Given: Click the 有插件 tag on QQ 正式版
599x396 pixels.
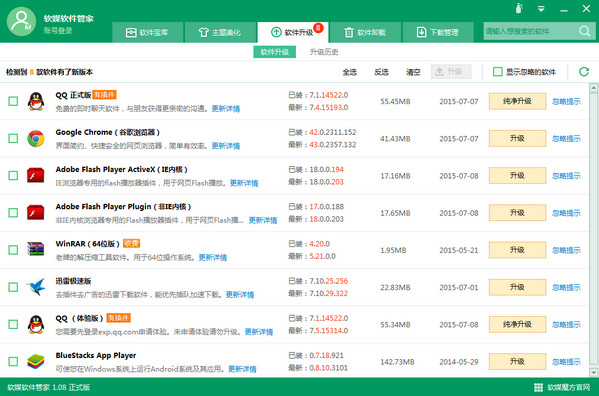Looking at the screenshot, I should [x=104, y=94].
